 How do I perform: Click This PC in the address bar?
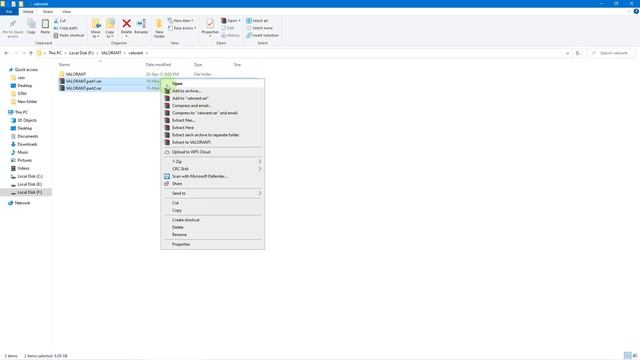tap(55, 53)
